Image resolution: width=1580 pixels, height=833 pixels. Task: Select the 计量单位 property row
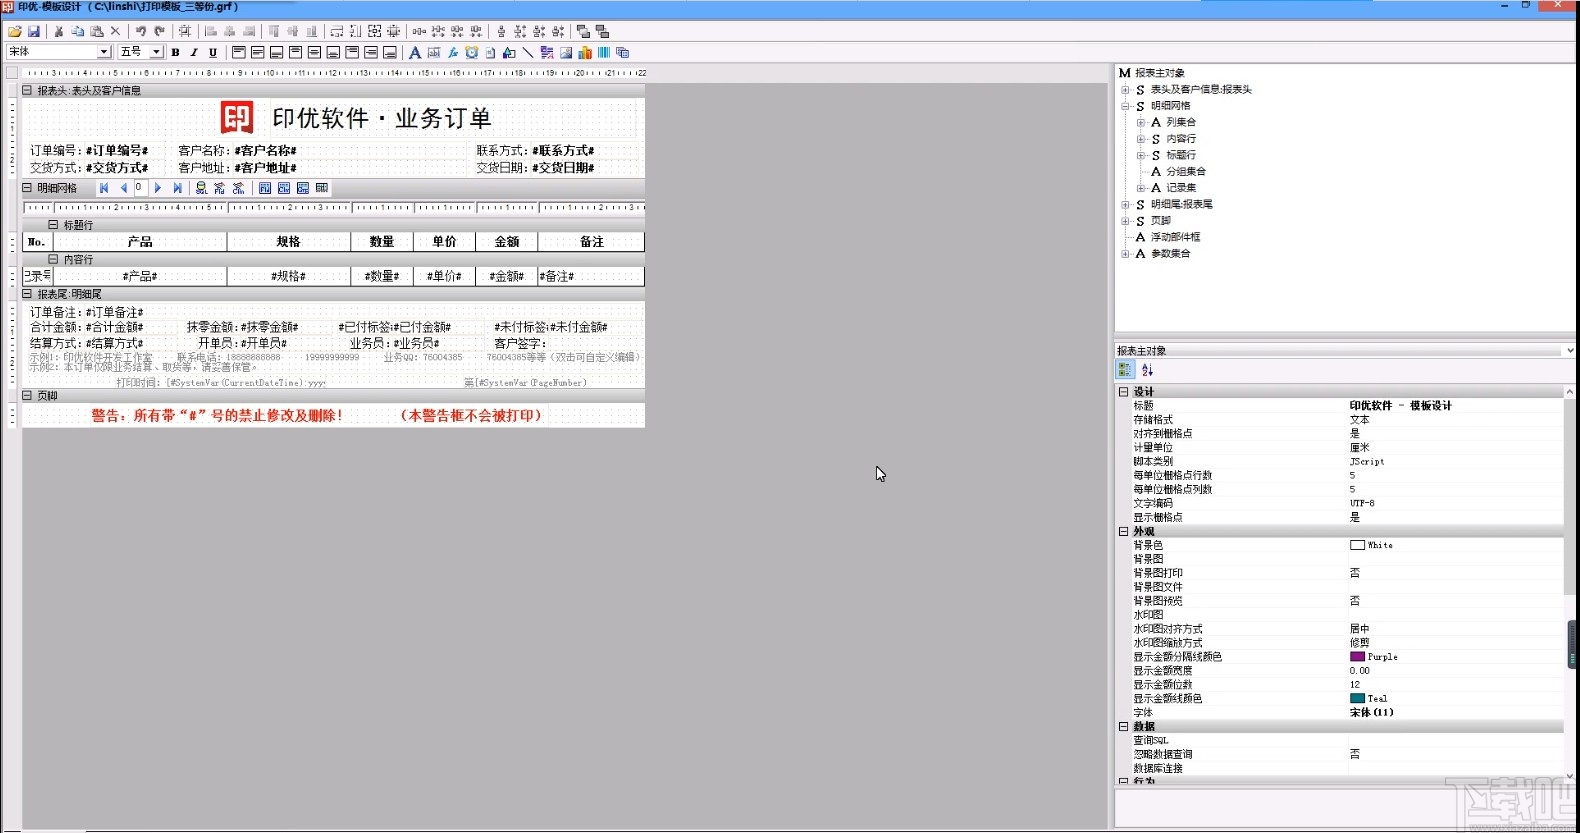coord(1340,448)
